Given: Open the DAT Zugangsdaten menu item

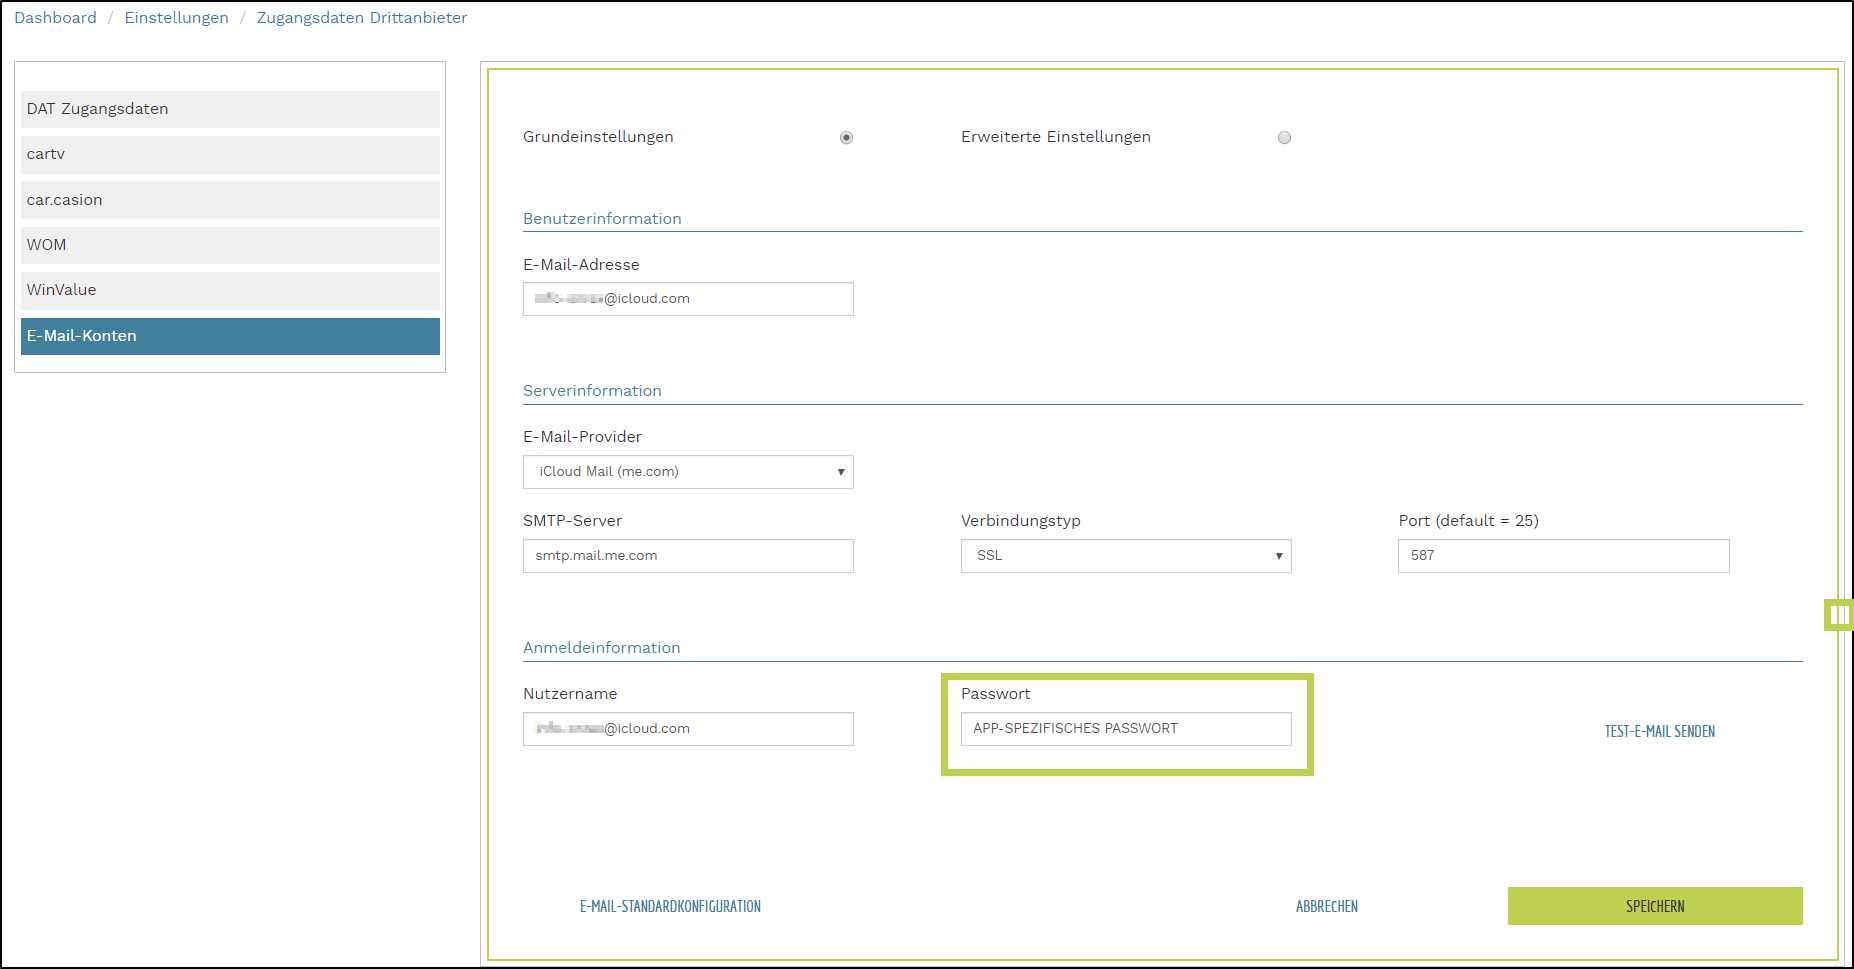Looking at the screenshot, I should coord(230,109).
